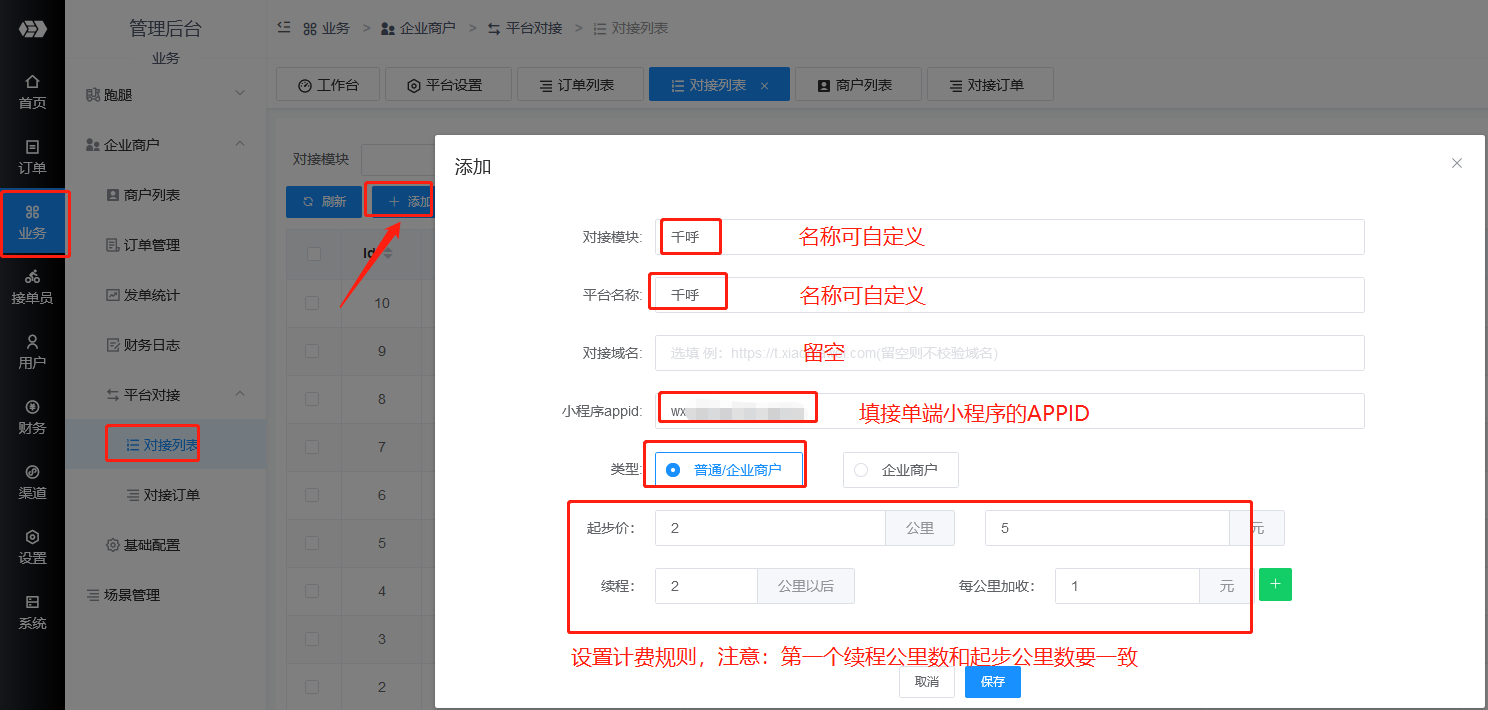Open 财务日志 in sidebar menu

pyautogui.click(x=166, y=344)
